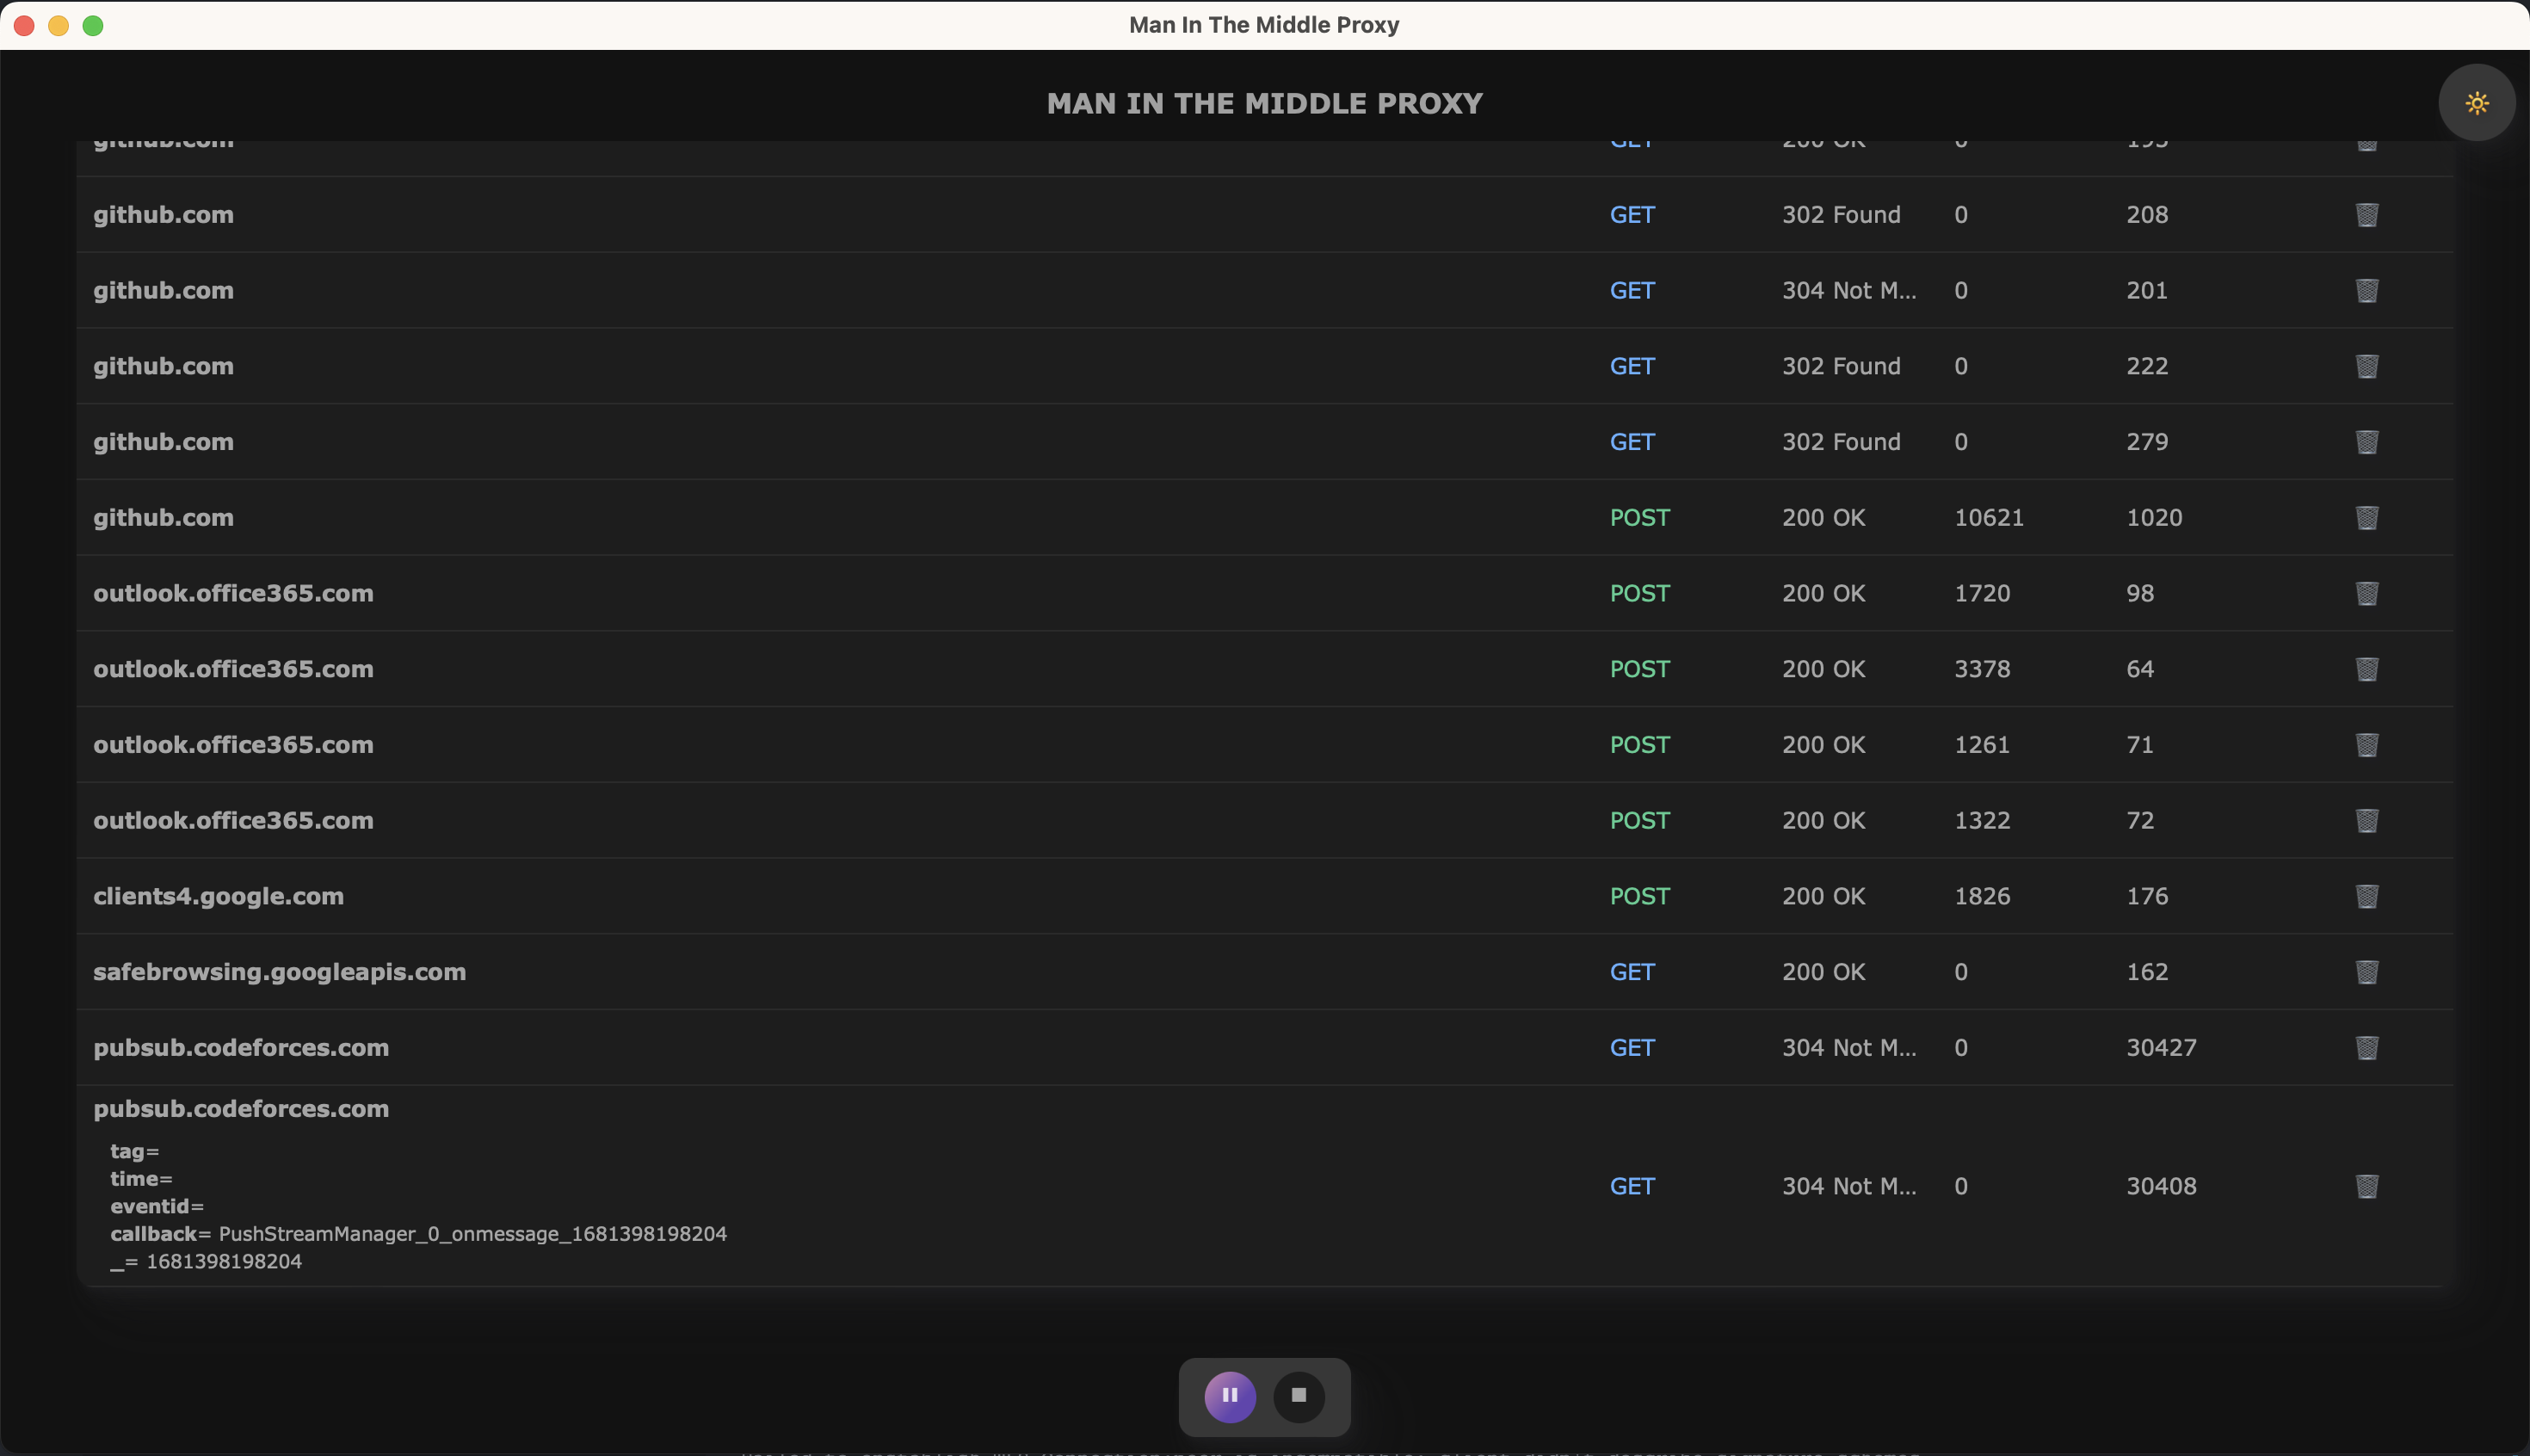Select the github.com POST request row
2530x1456 pixels.
tap(163, 518)
